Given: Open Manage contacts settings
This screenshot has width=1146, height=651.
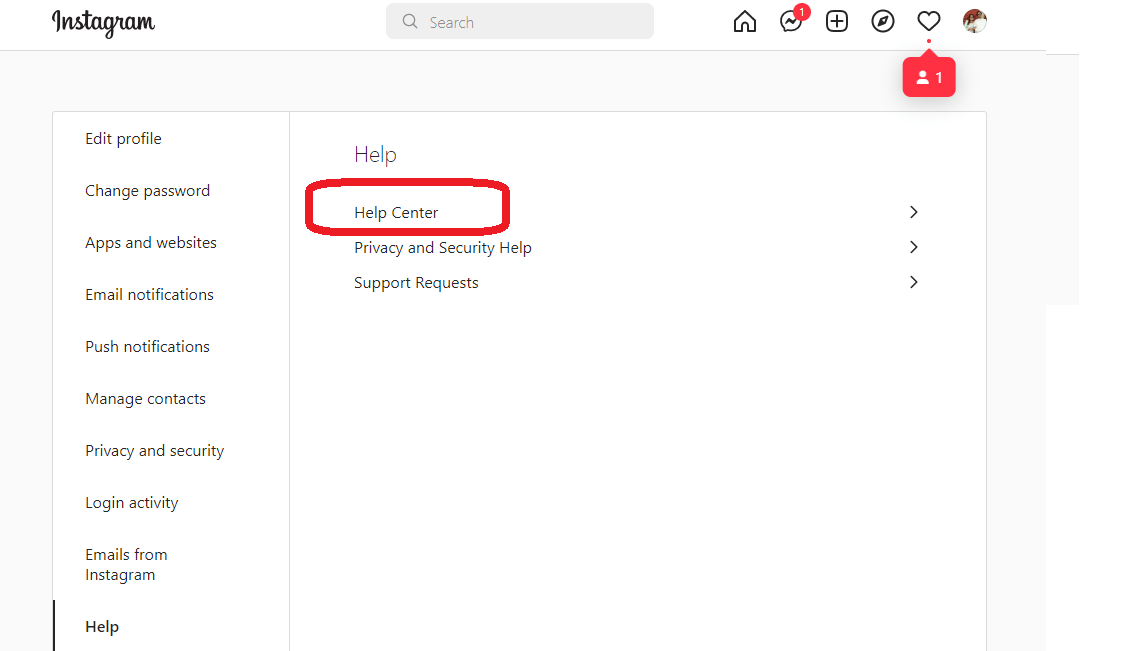Looking at the screenshot, I should point(145,399).
